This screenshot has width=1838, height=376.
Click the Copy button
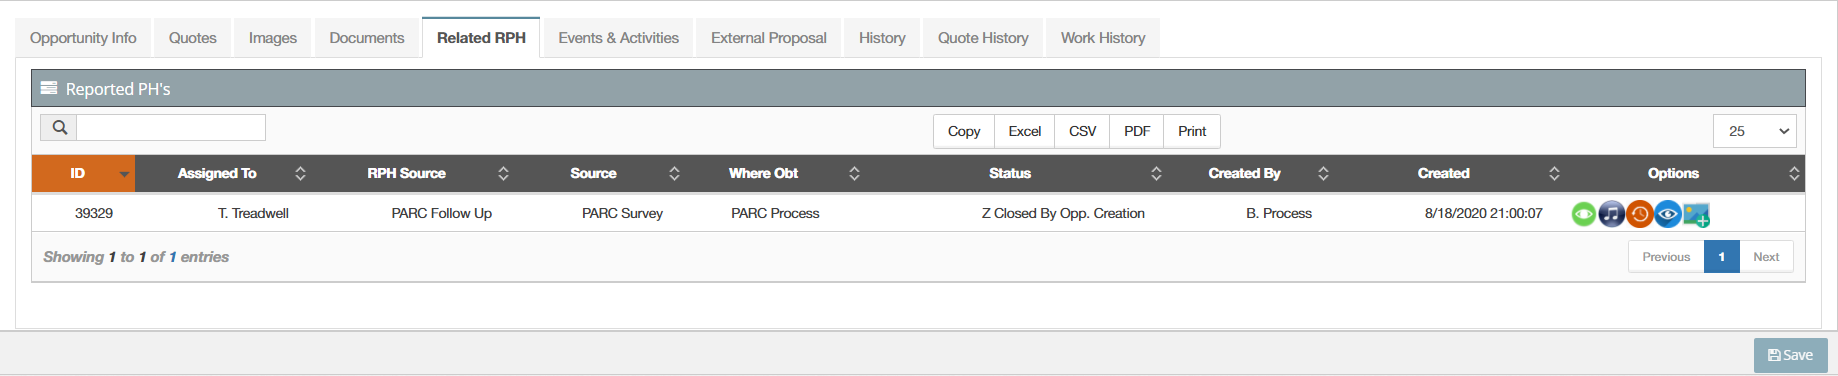[x=964, y=131]
